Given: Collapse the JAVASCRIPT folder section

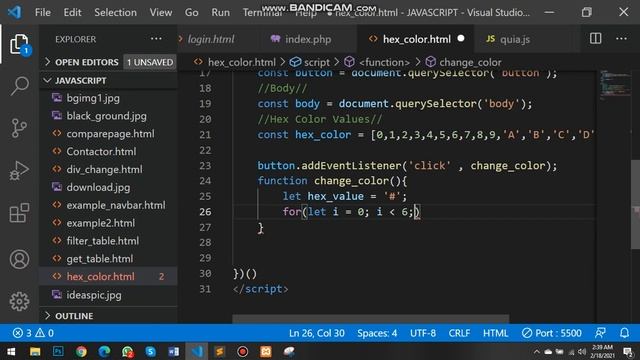Looking at the screenshot, I should click(81, 80).
